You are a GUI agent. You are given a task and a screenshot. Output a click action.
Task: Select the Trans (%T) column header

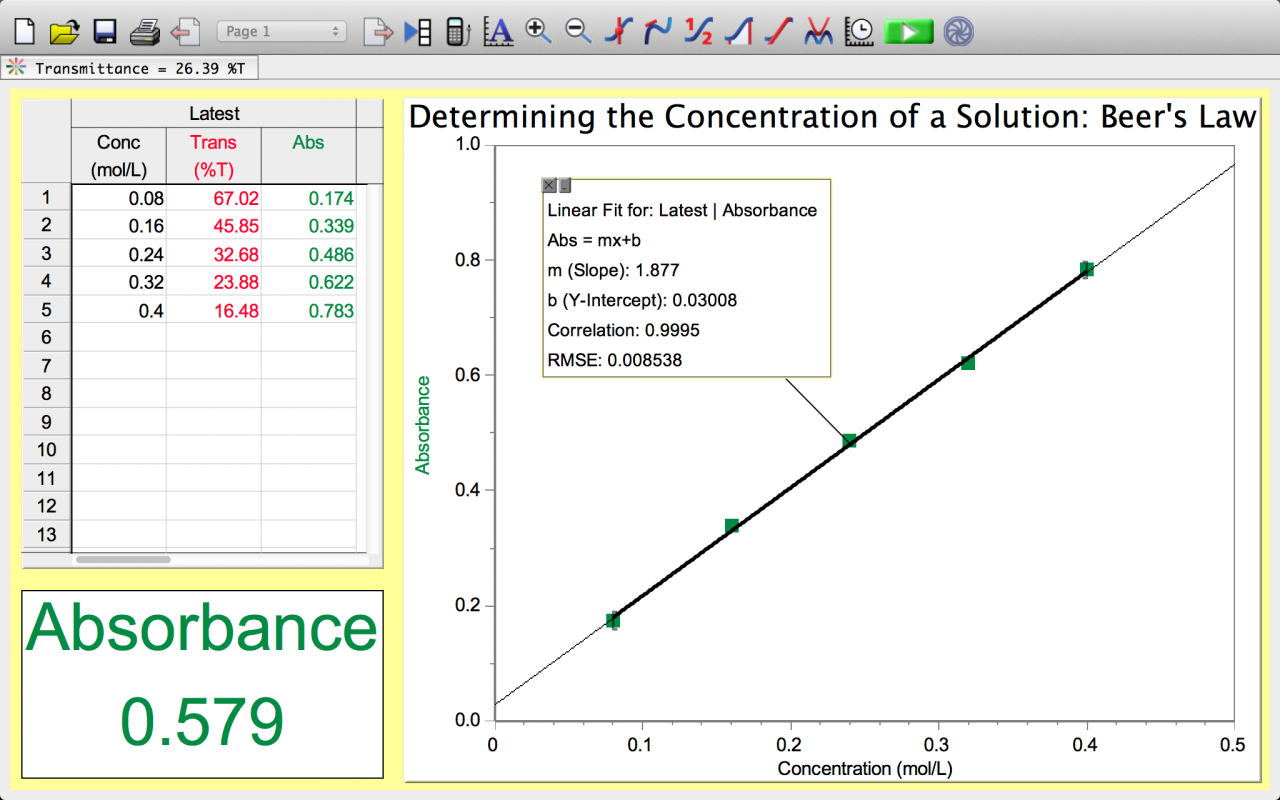(213, 155)
